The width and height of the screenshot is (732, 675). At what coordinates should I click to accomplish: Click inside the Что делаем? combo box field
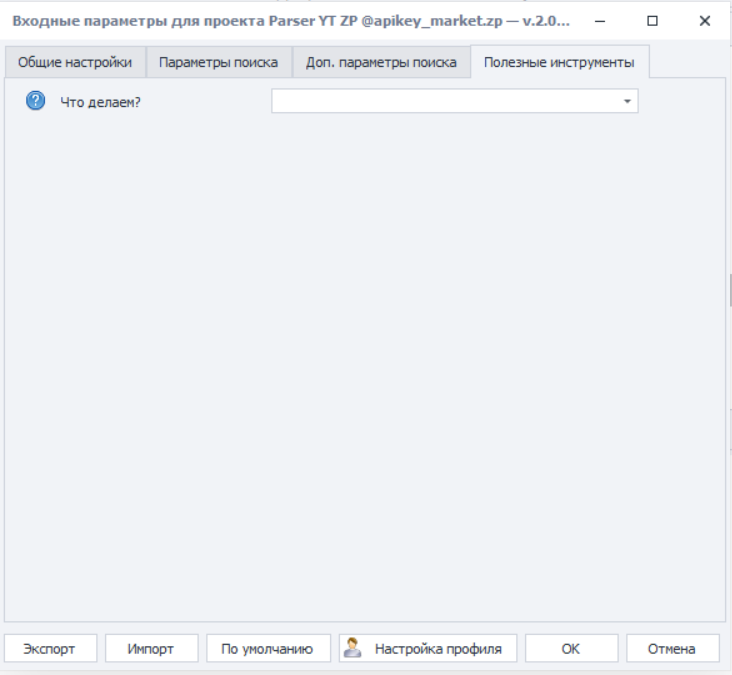coord(445,101)
